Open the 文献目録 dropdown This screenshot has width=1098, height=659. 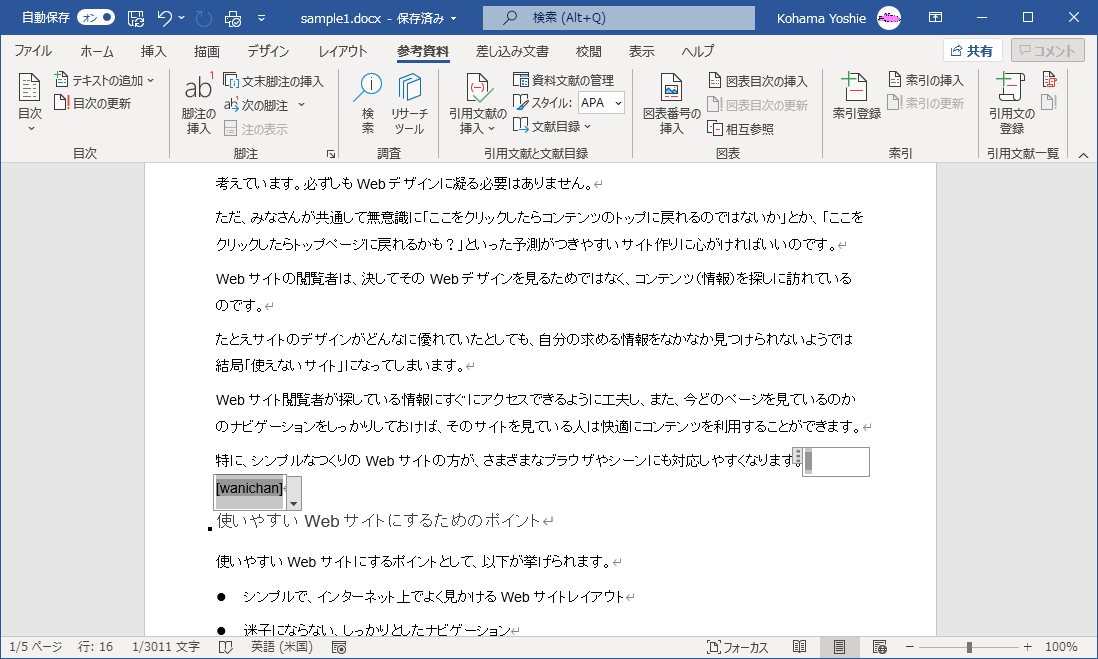tap(552, 126)
